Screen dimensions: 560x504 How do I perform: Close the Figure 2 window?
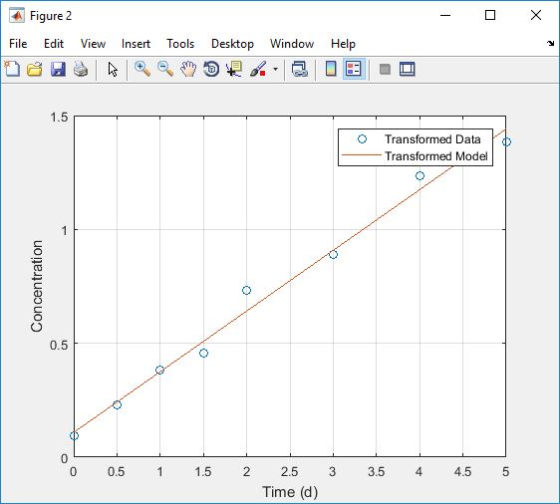536,15
